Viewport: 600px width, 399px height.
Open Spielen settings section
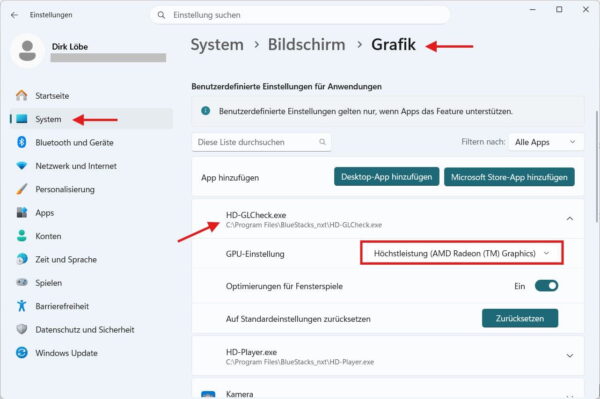(x=91, y=282)
